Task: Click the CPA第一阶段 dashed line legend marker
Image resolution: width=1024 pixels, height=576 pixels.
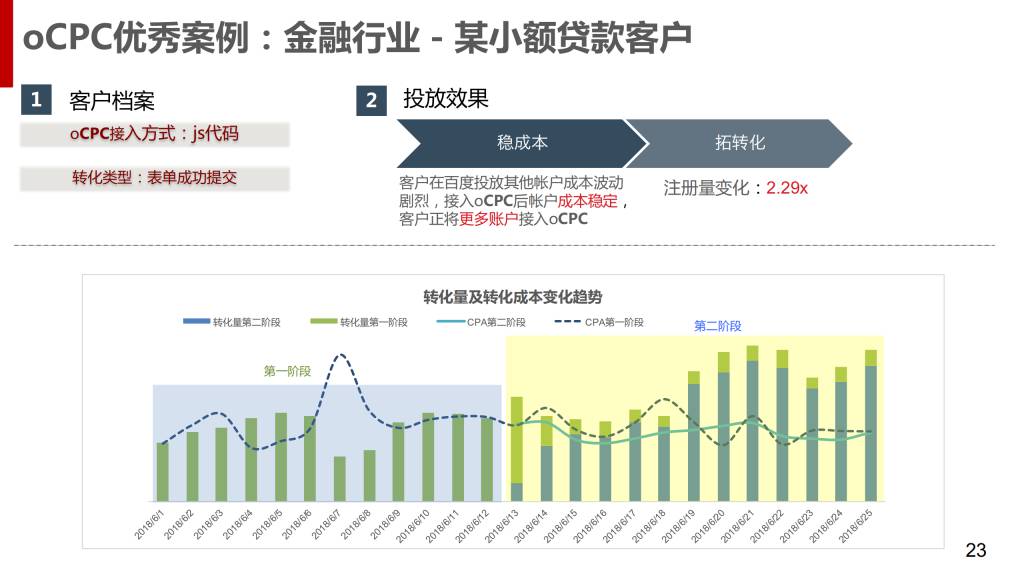Action: [568, 322]
